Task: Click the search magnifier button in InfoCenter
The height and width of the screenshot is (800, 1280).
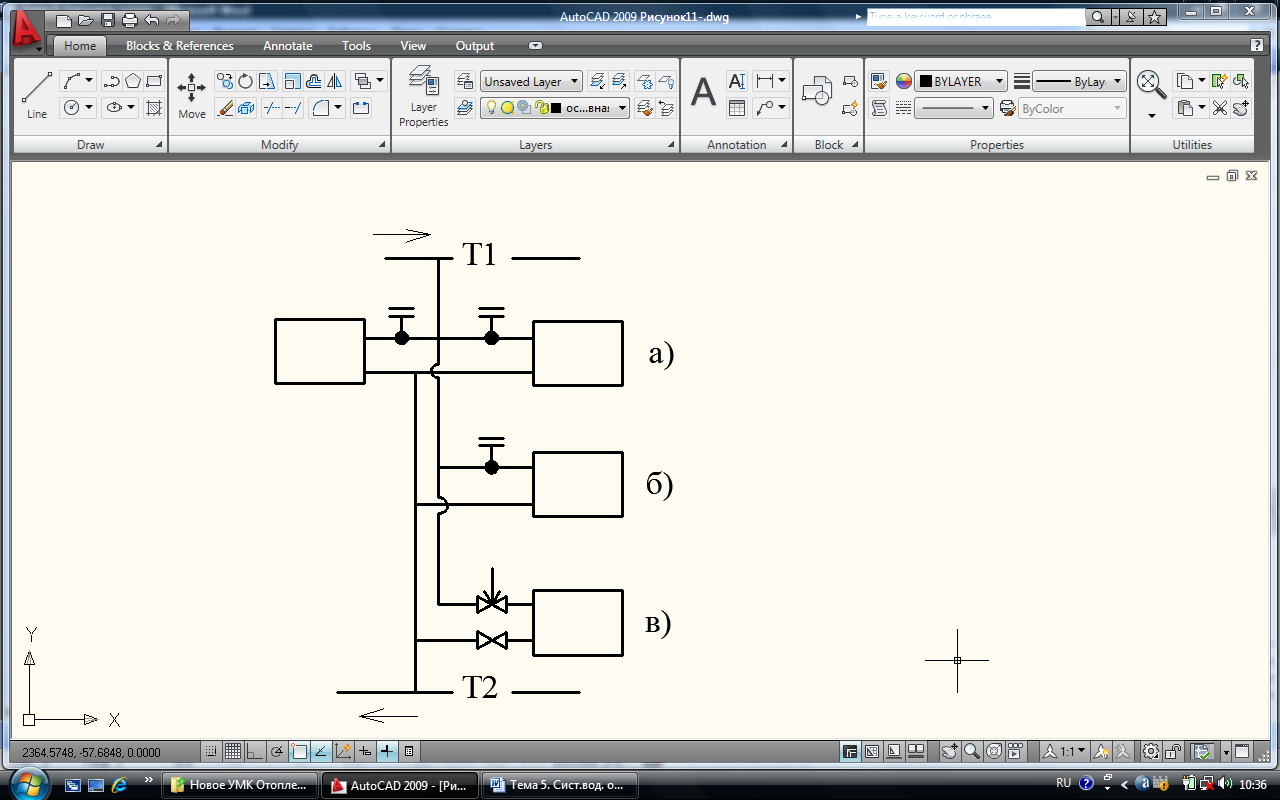Action: point(1098,17)
